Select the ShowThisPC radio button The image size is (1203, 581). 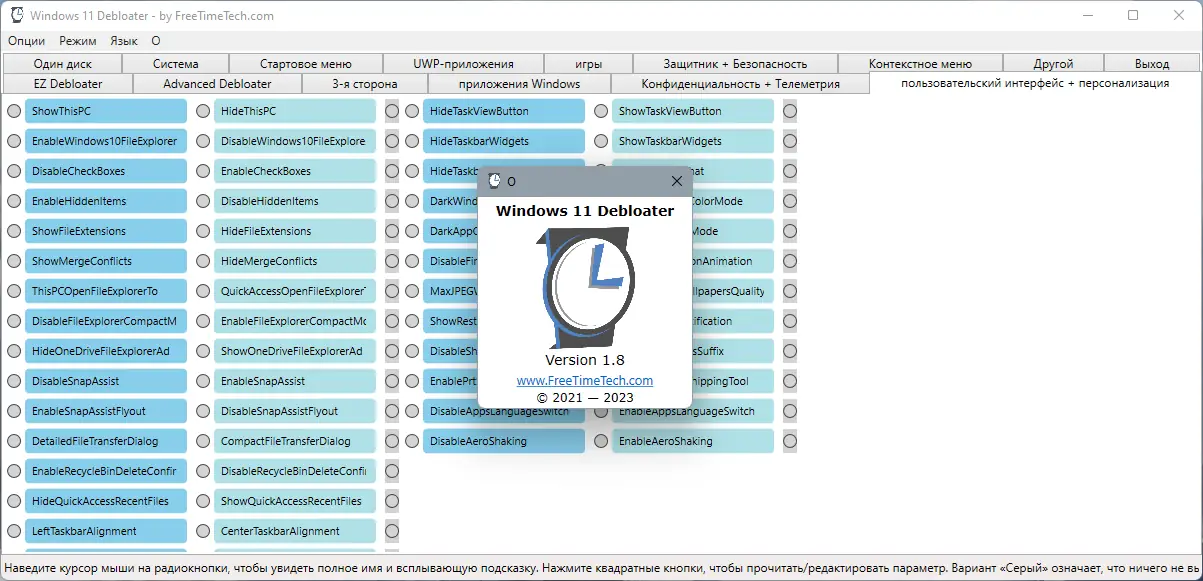tap(14, 111)
